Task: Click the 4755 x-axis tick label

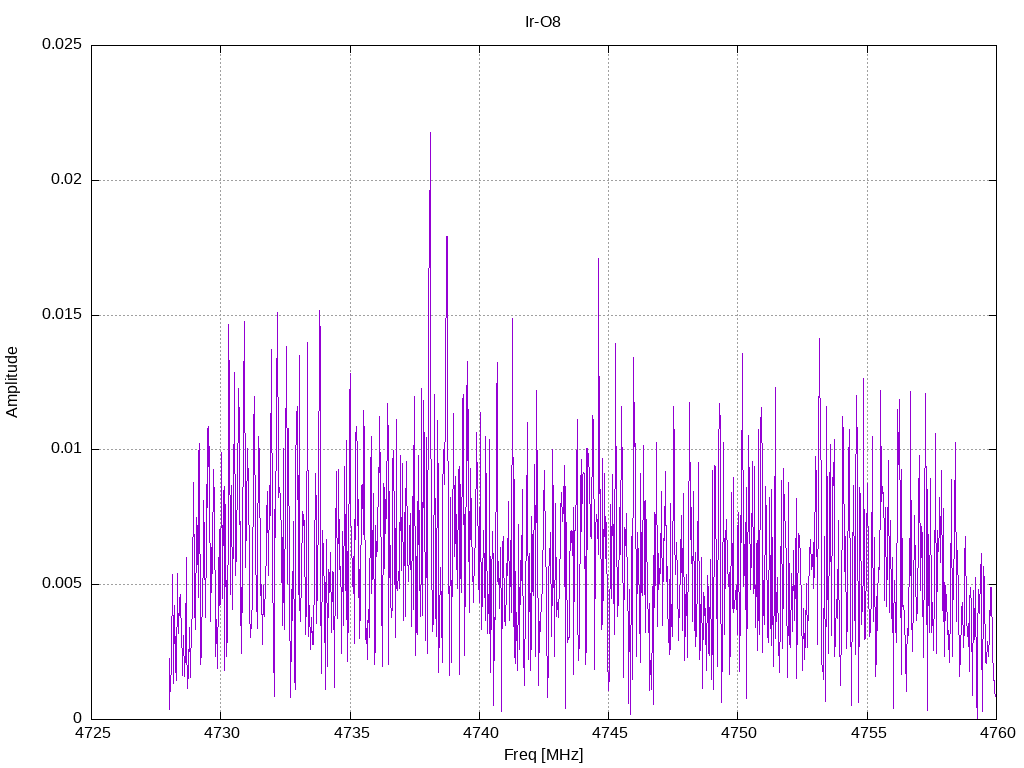Action: [x=869, y=733]
